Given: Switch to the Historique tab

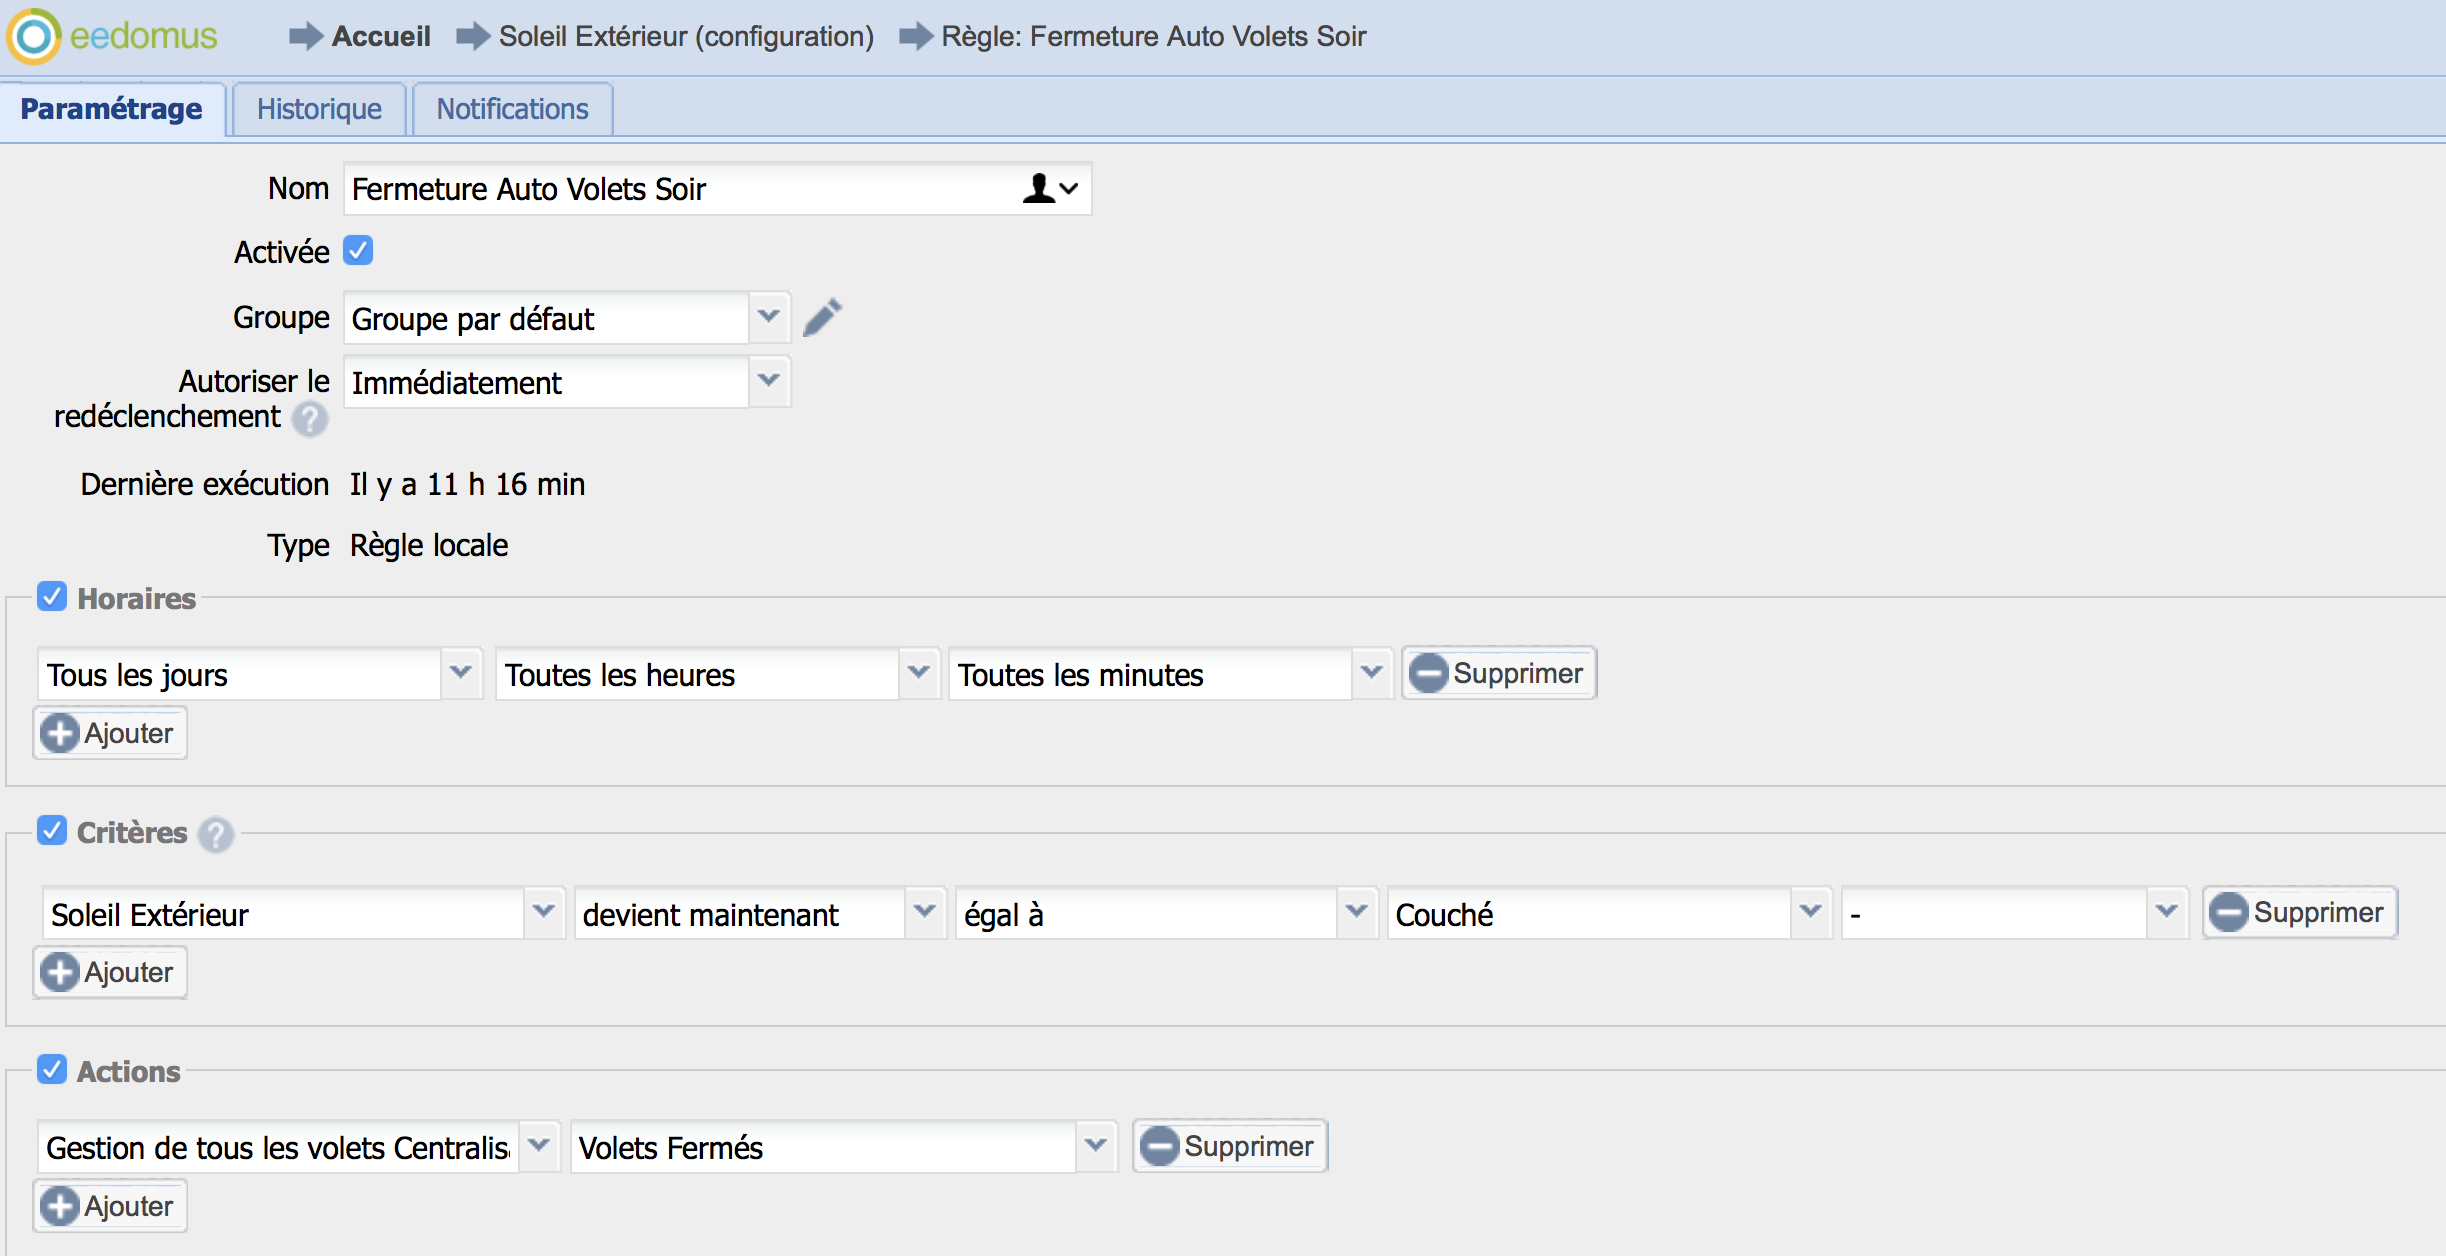Looking at the screenshot, I should [x=319, y=109].
